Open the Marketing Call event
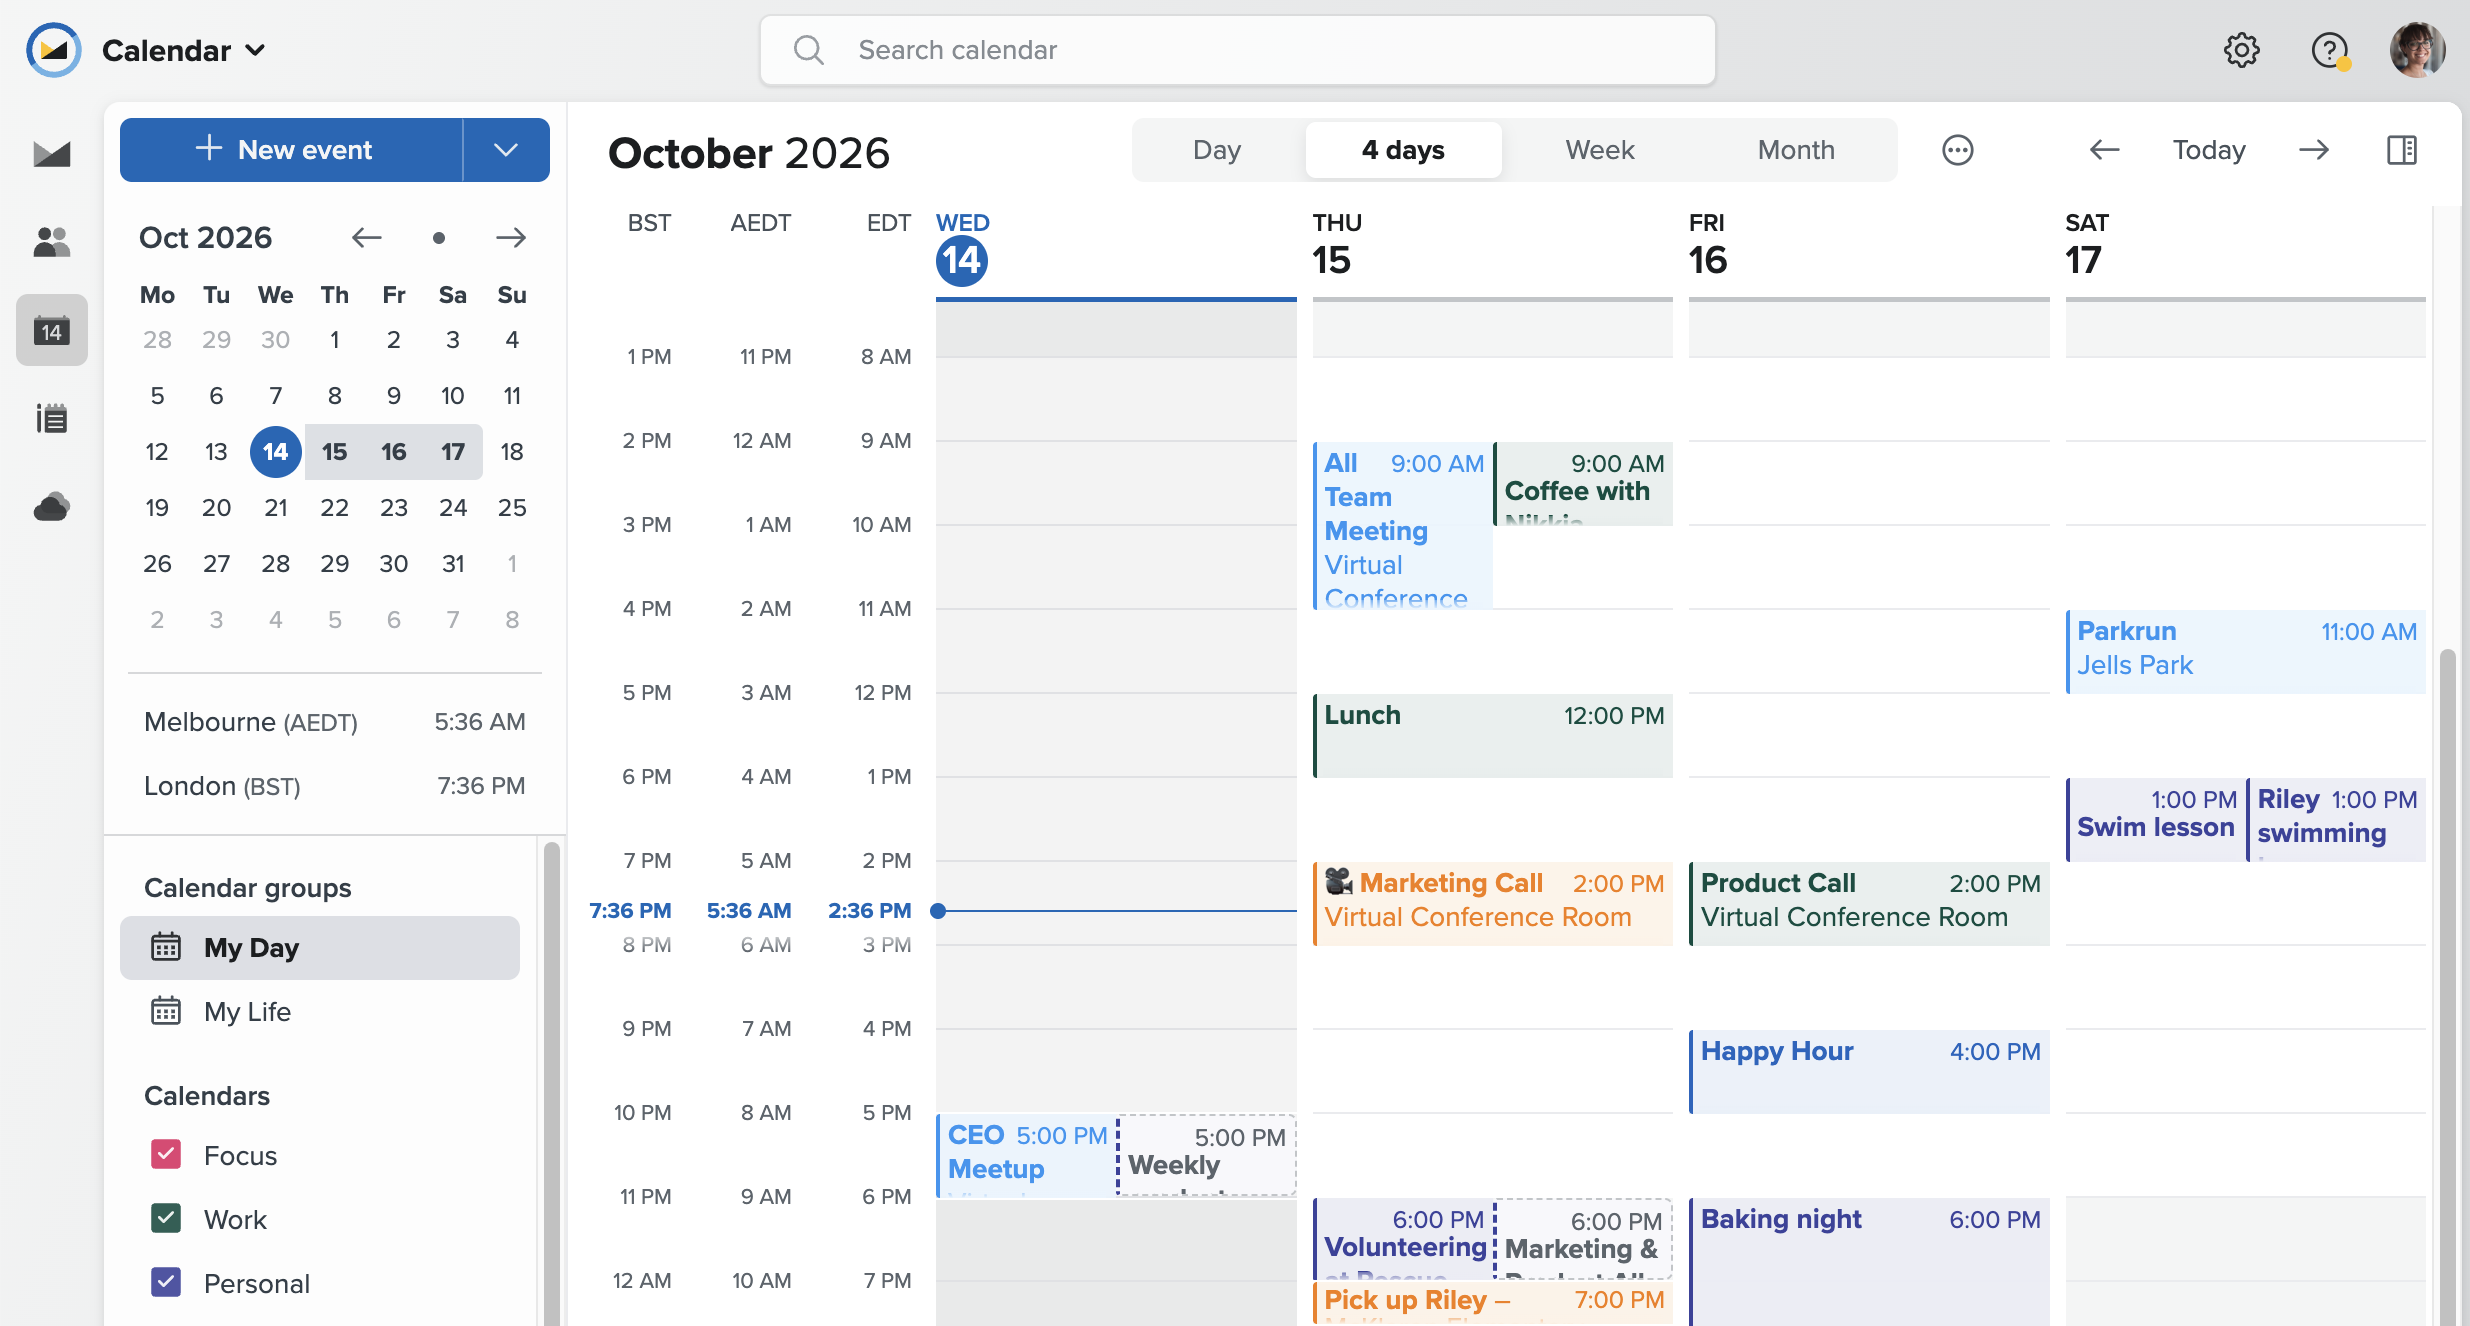Viewport: 2470px width, 1326px height. point(1493,903)
